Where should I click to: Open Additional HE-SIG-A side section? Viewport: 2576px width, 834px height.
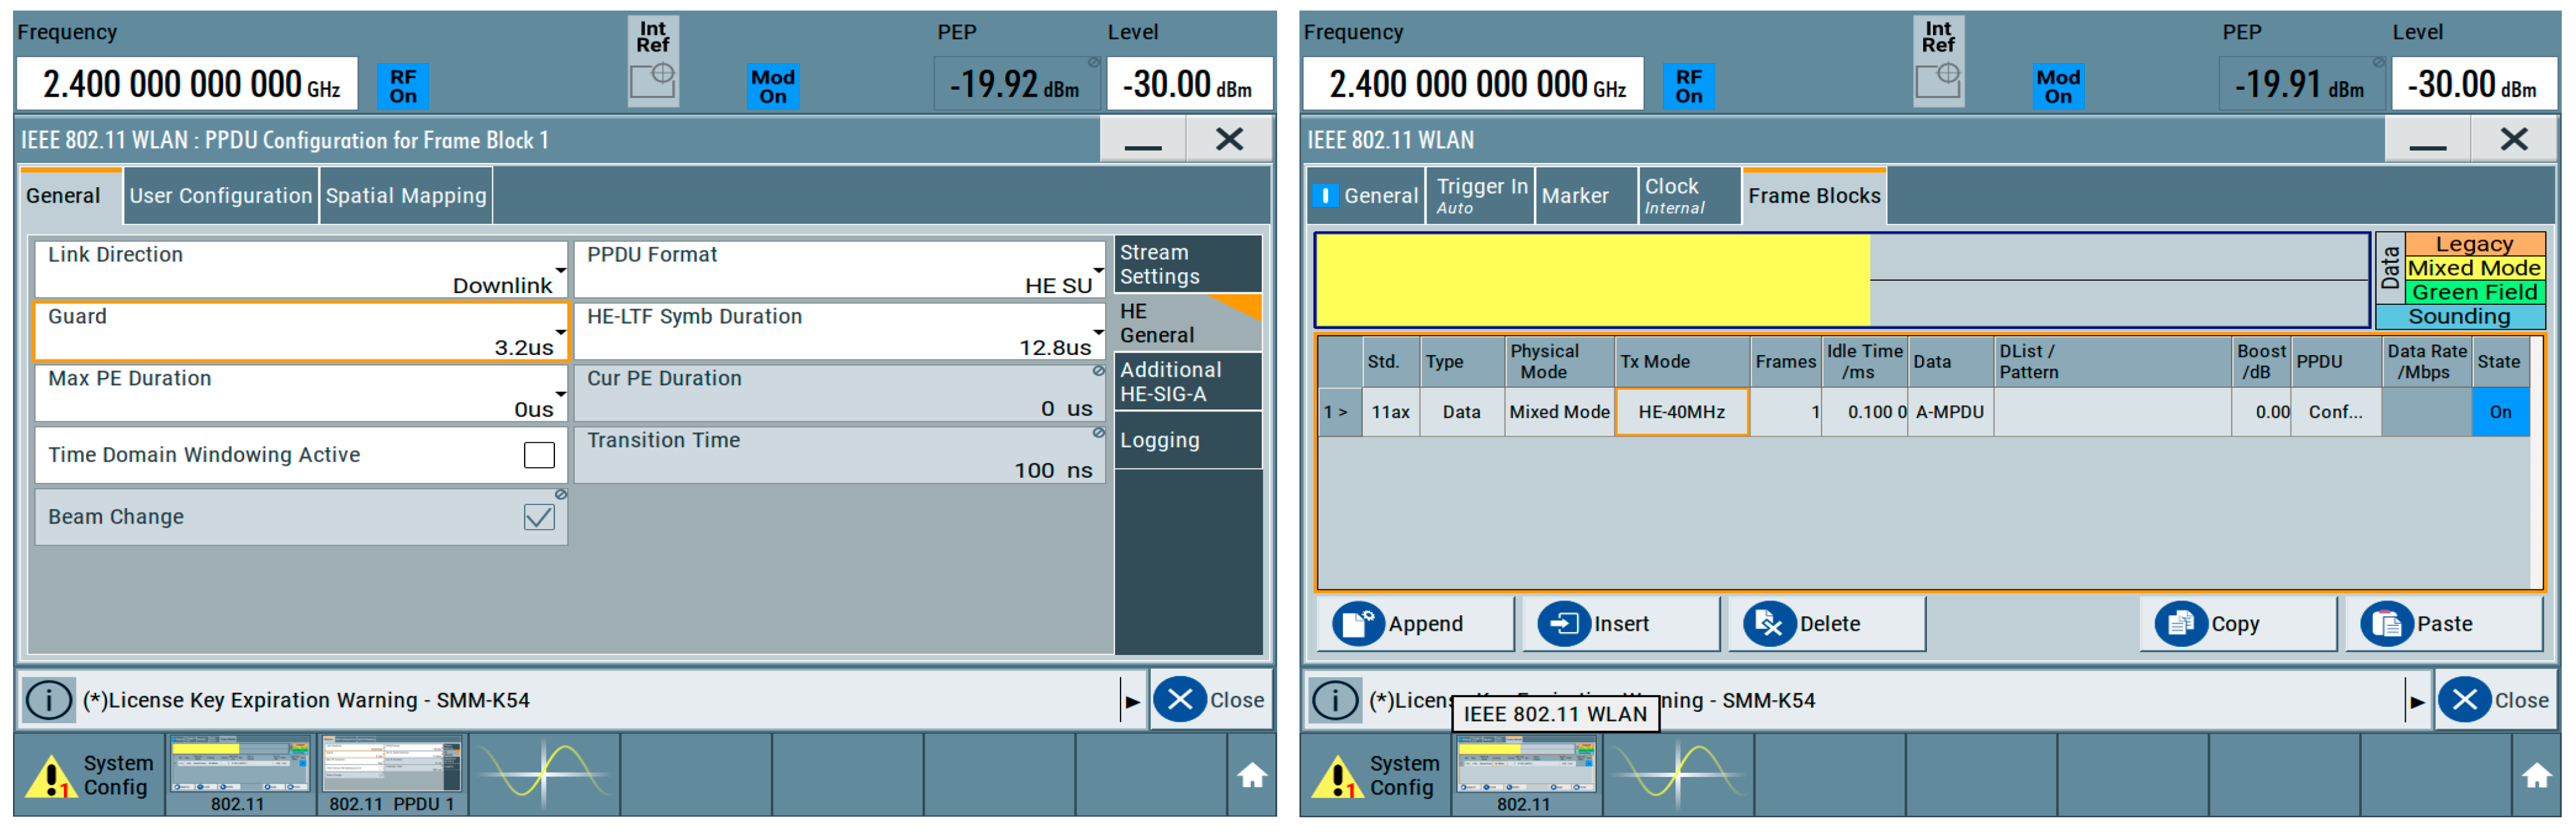pyautogui.click(x=1187, y=382)
